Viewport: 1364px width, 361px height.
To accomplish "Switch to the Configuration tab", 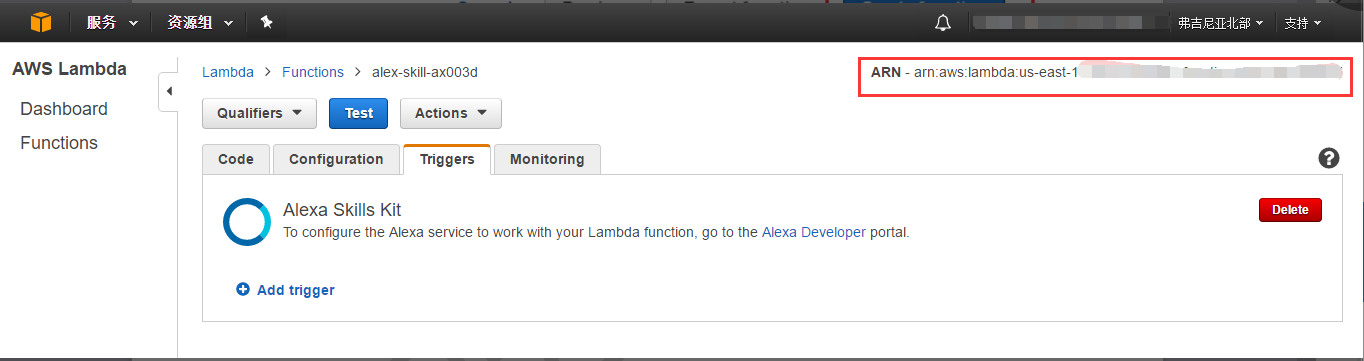I will coord(336,160).
